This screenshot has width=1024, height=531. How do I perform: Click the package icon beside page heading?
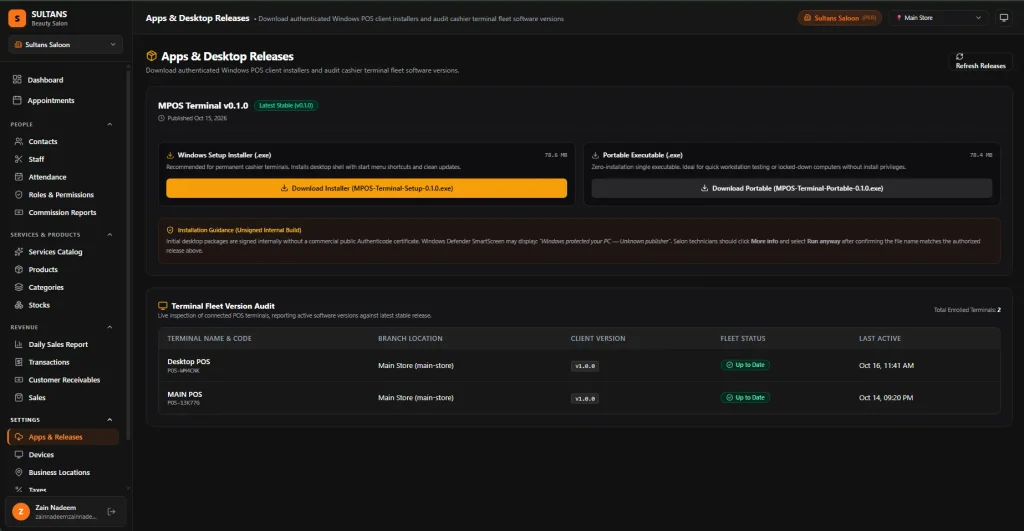tap(152, 56)
